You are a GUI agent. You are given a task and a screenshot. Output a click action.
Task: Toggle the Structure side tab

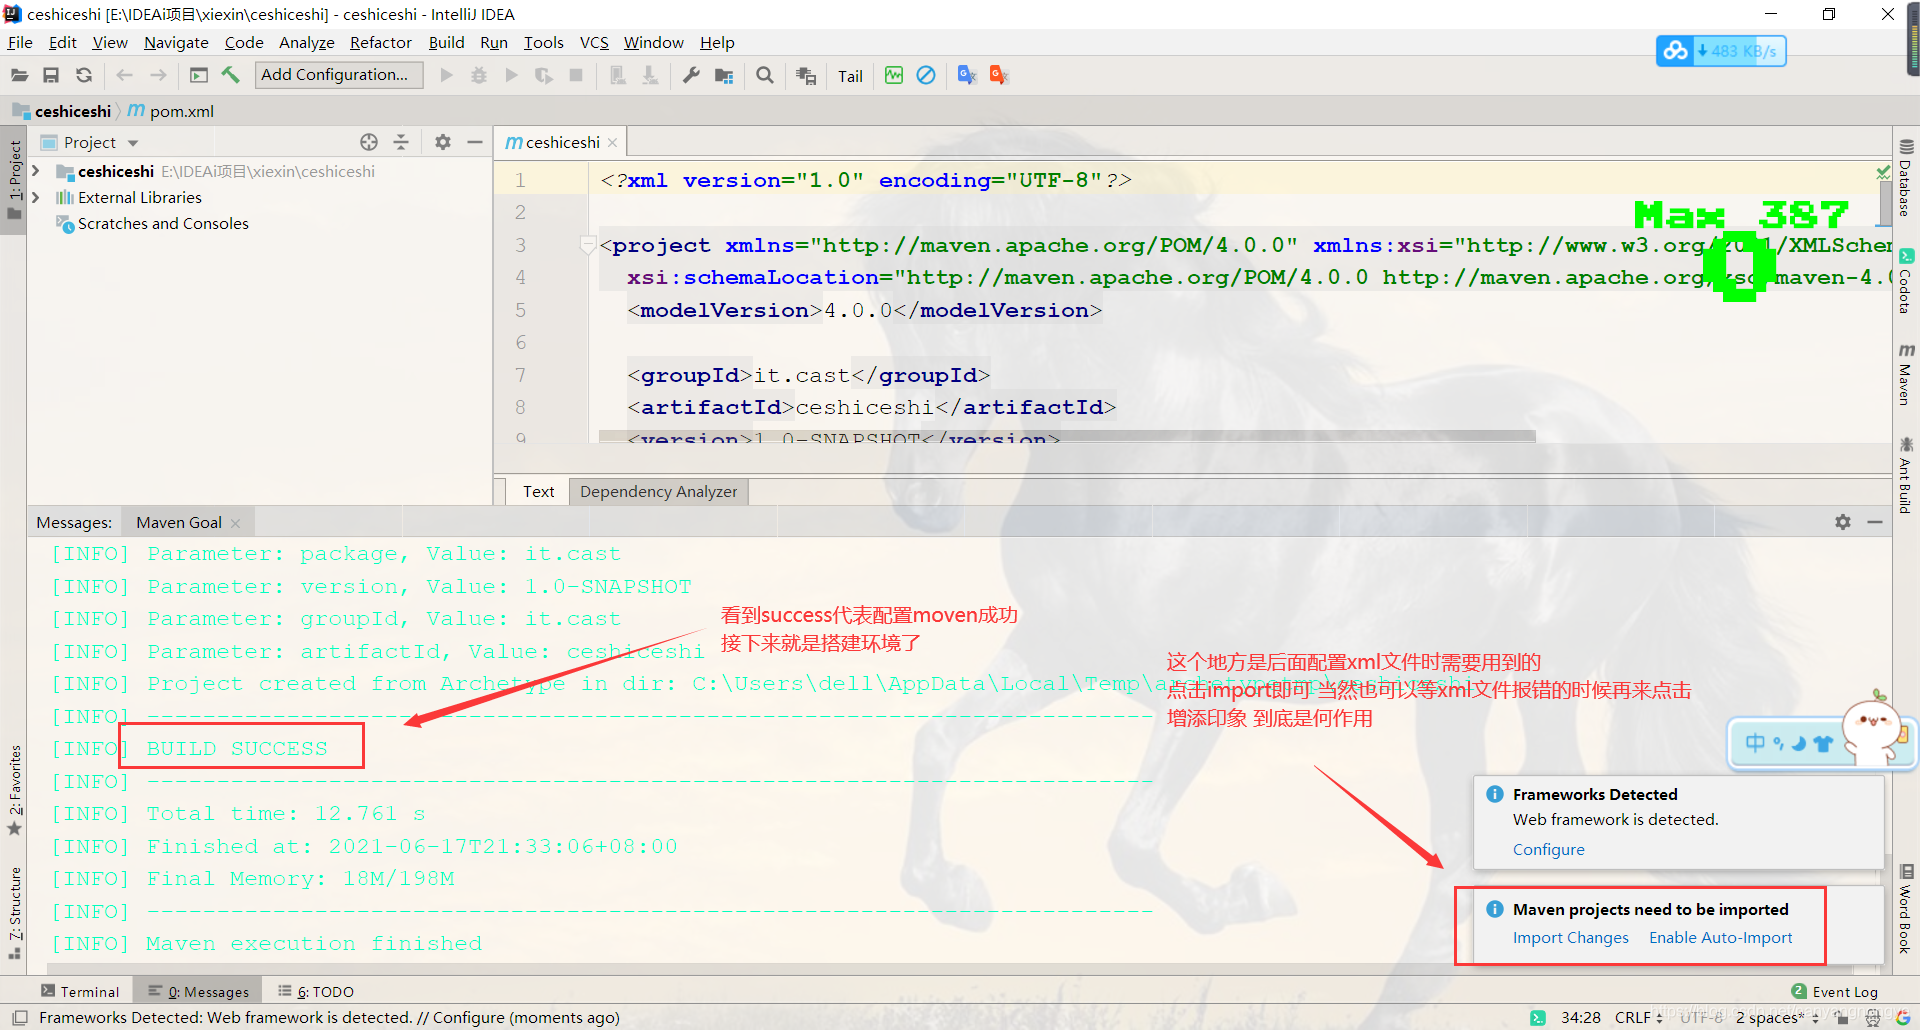tap(14, 912)
